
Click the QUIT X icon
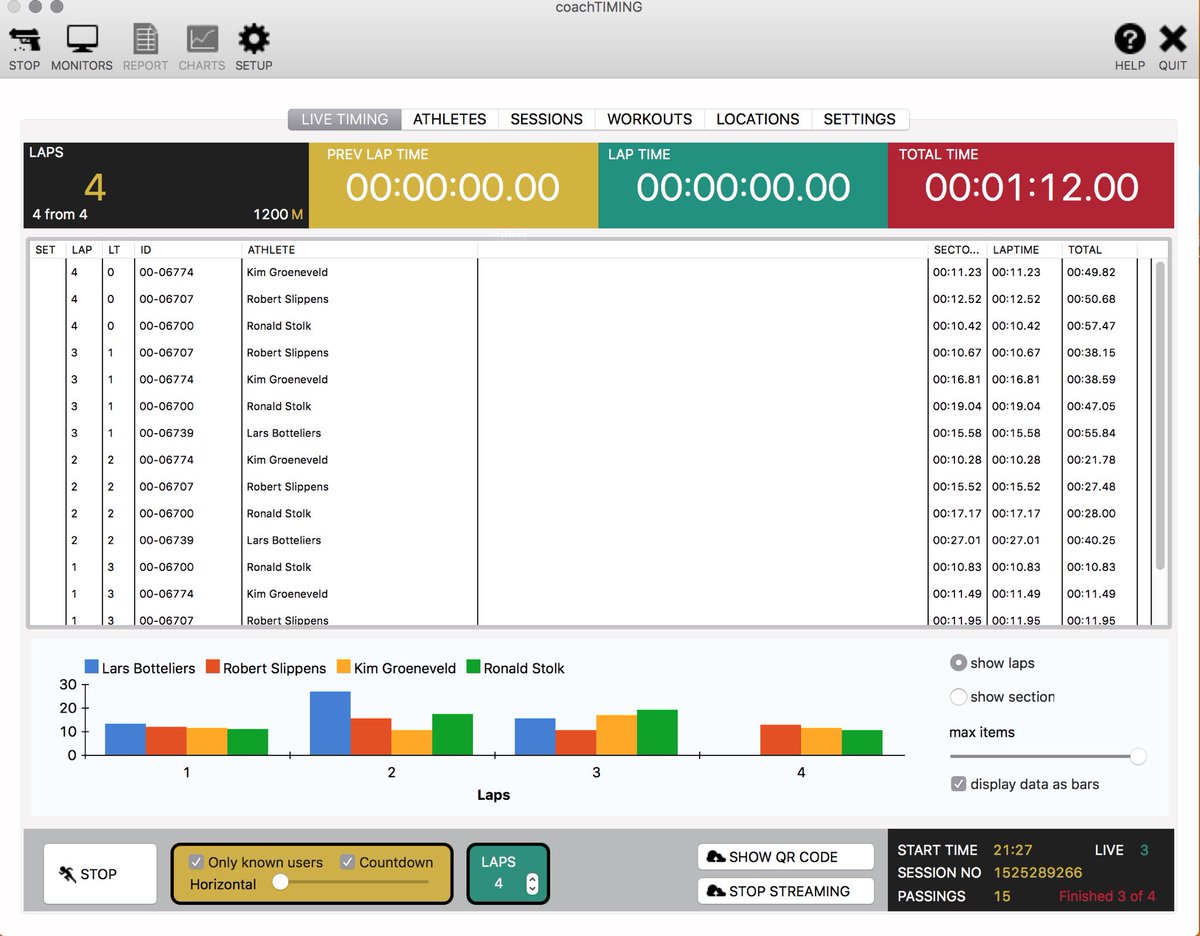(x=1173, y=40)
